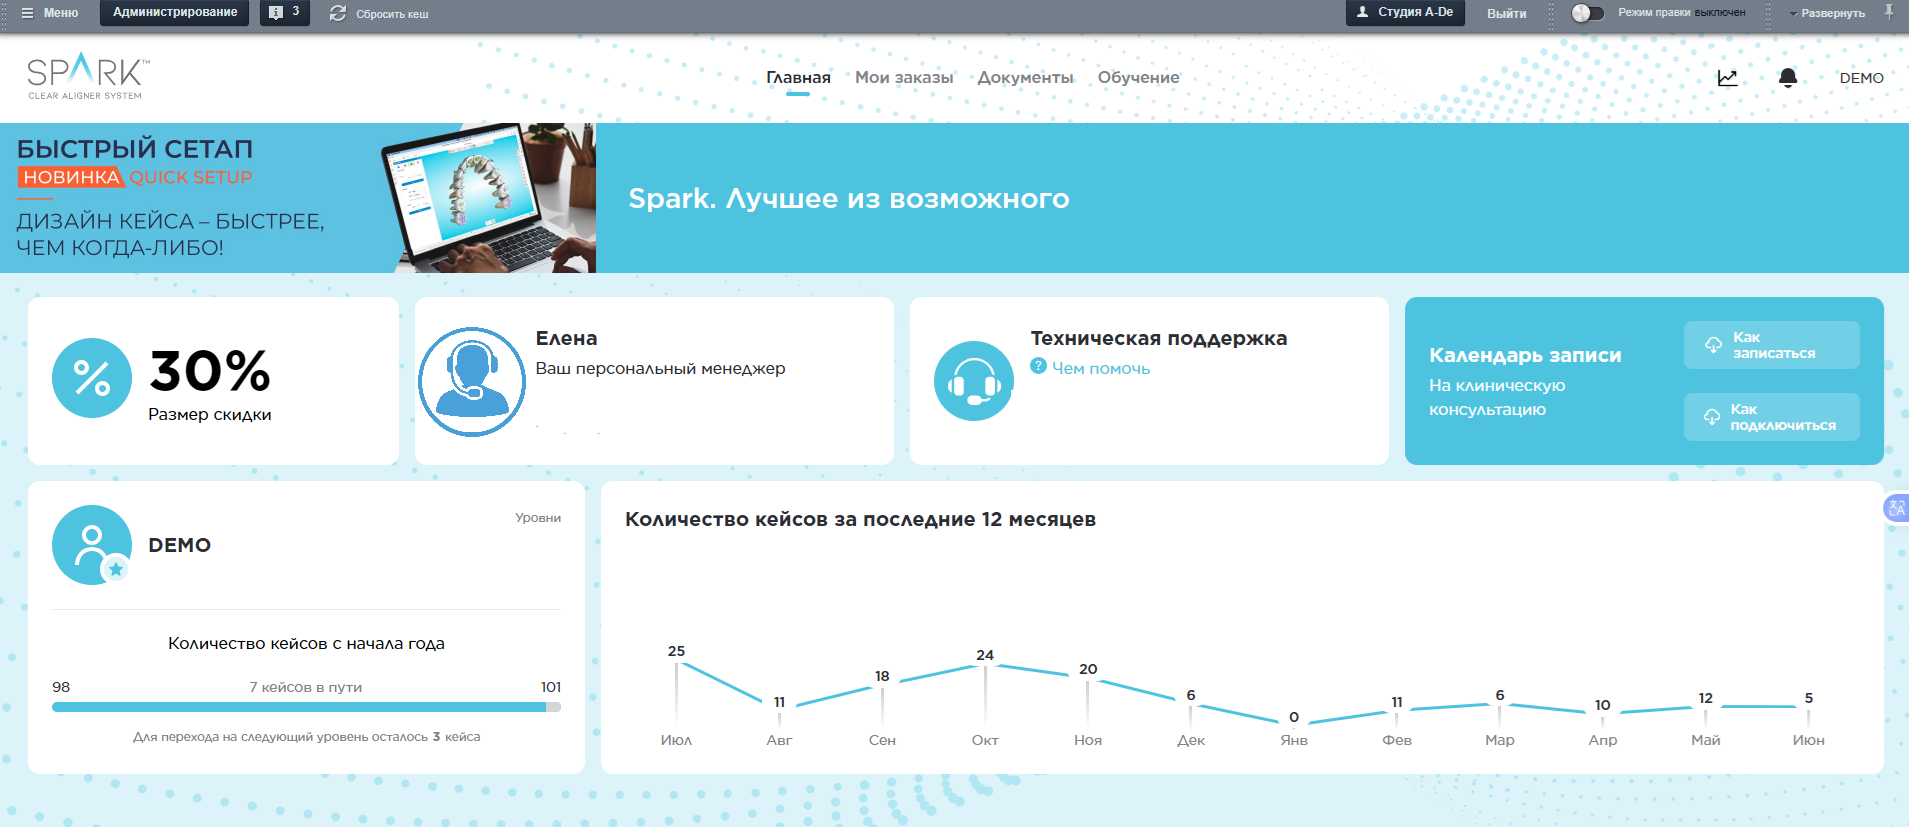
Task: Open the hamburger Меню icon
Action: pos(28,13)
